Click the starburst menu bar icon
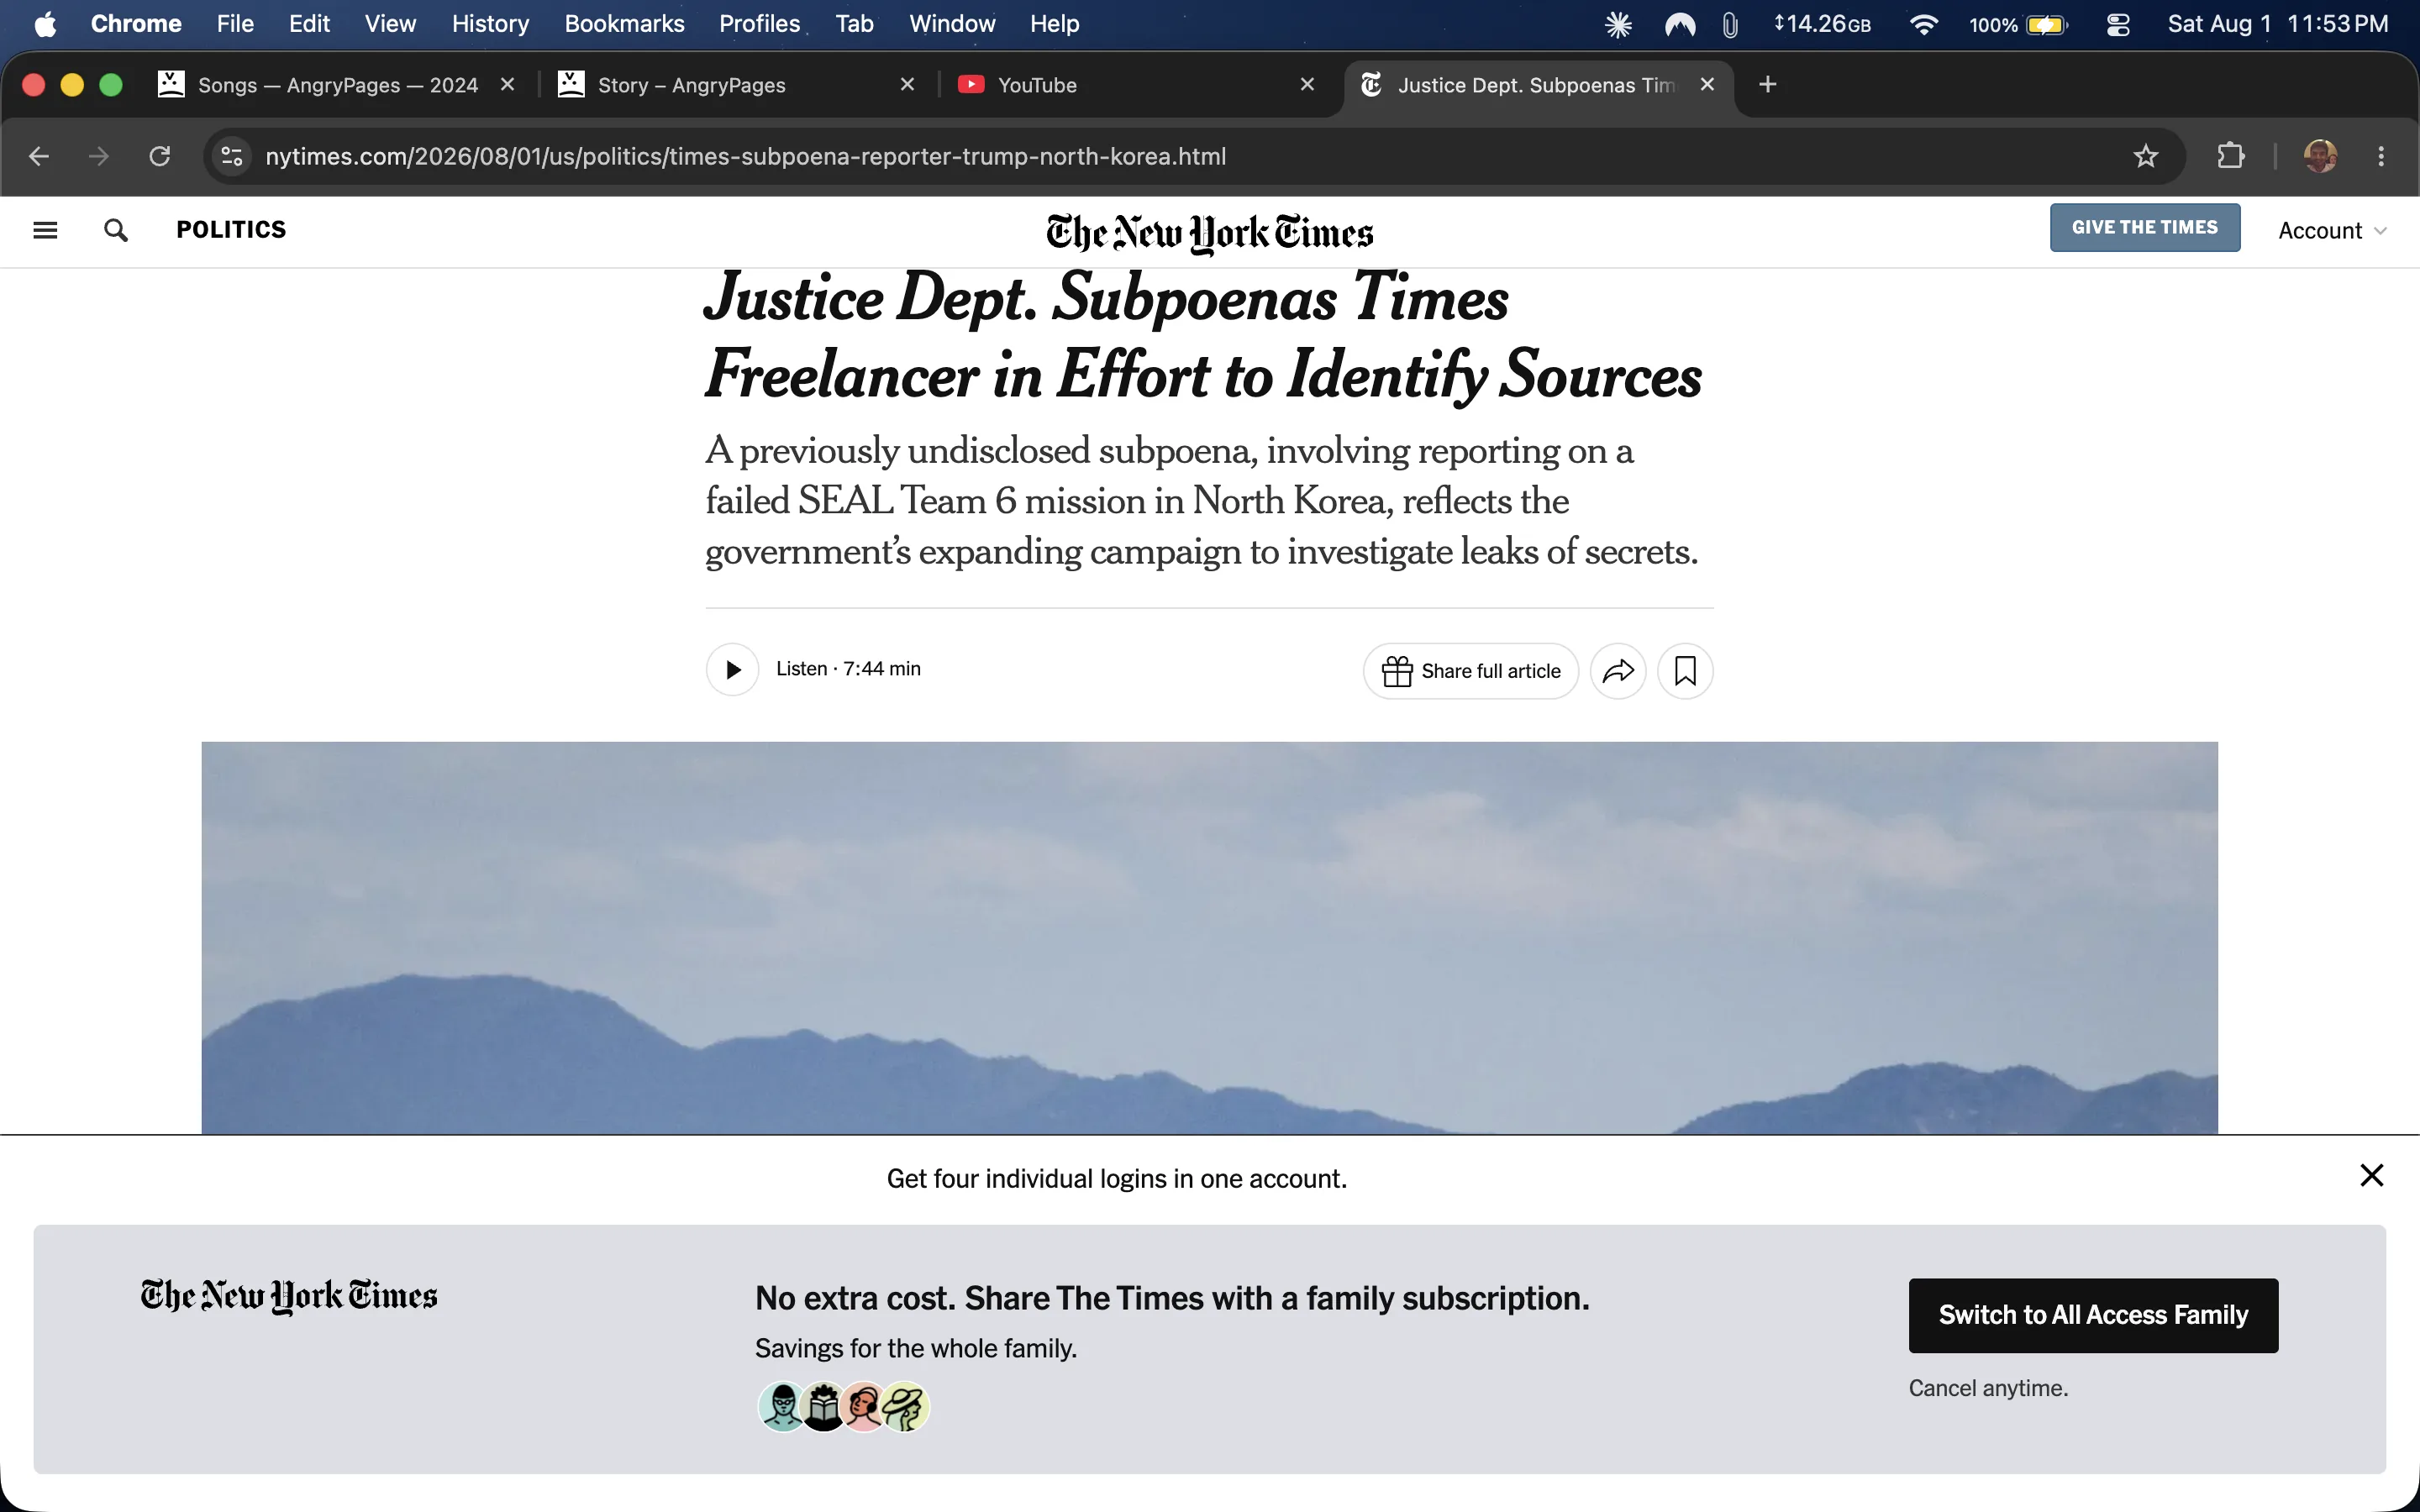 (1618, 25)
